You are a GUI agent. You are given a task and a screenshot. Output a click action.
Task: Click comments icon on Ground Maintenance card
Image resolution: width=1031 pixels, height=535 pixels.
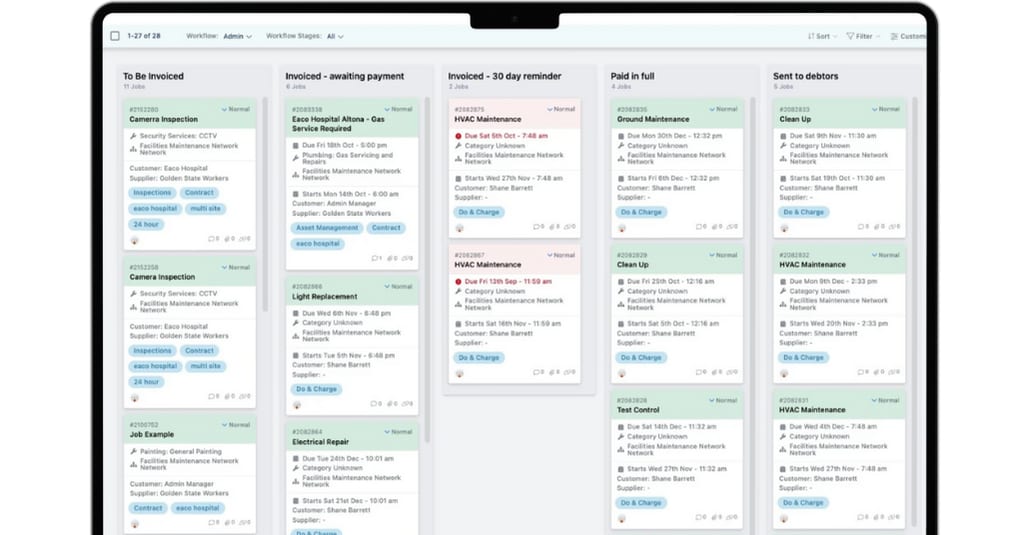(x=701, y=227)
